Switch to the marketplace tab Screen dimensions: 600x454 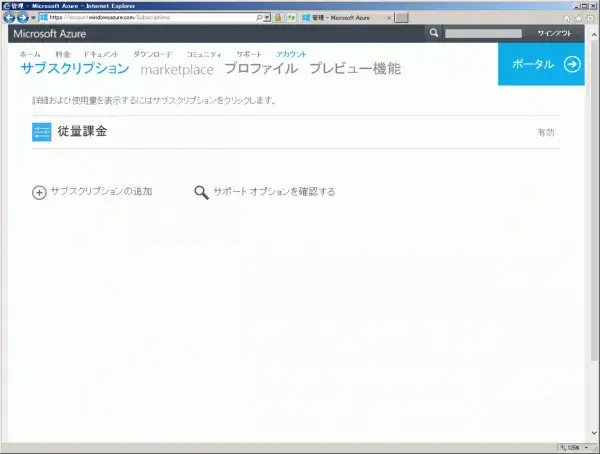coord(177,70)
